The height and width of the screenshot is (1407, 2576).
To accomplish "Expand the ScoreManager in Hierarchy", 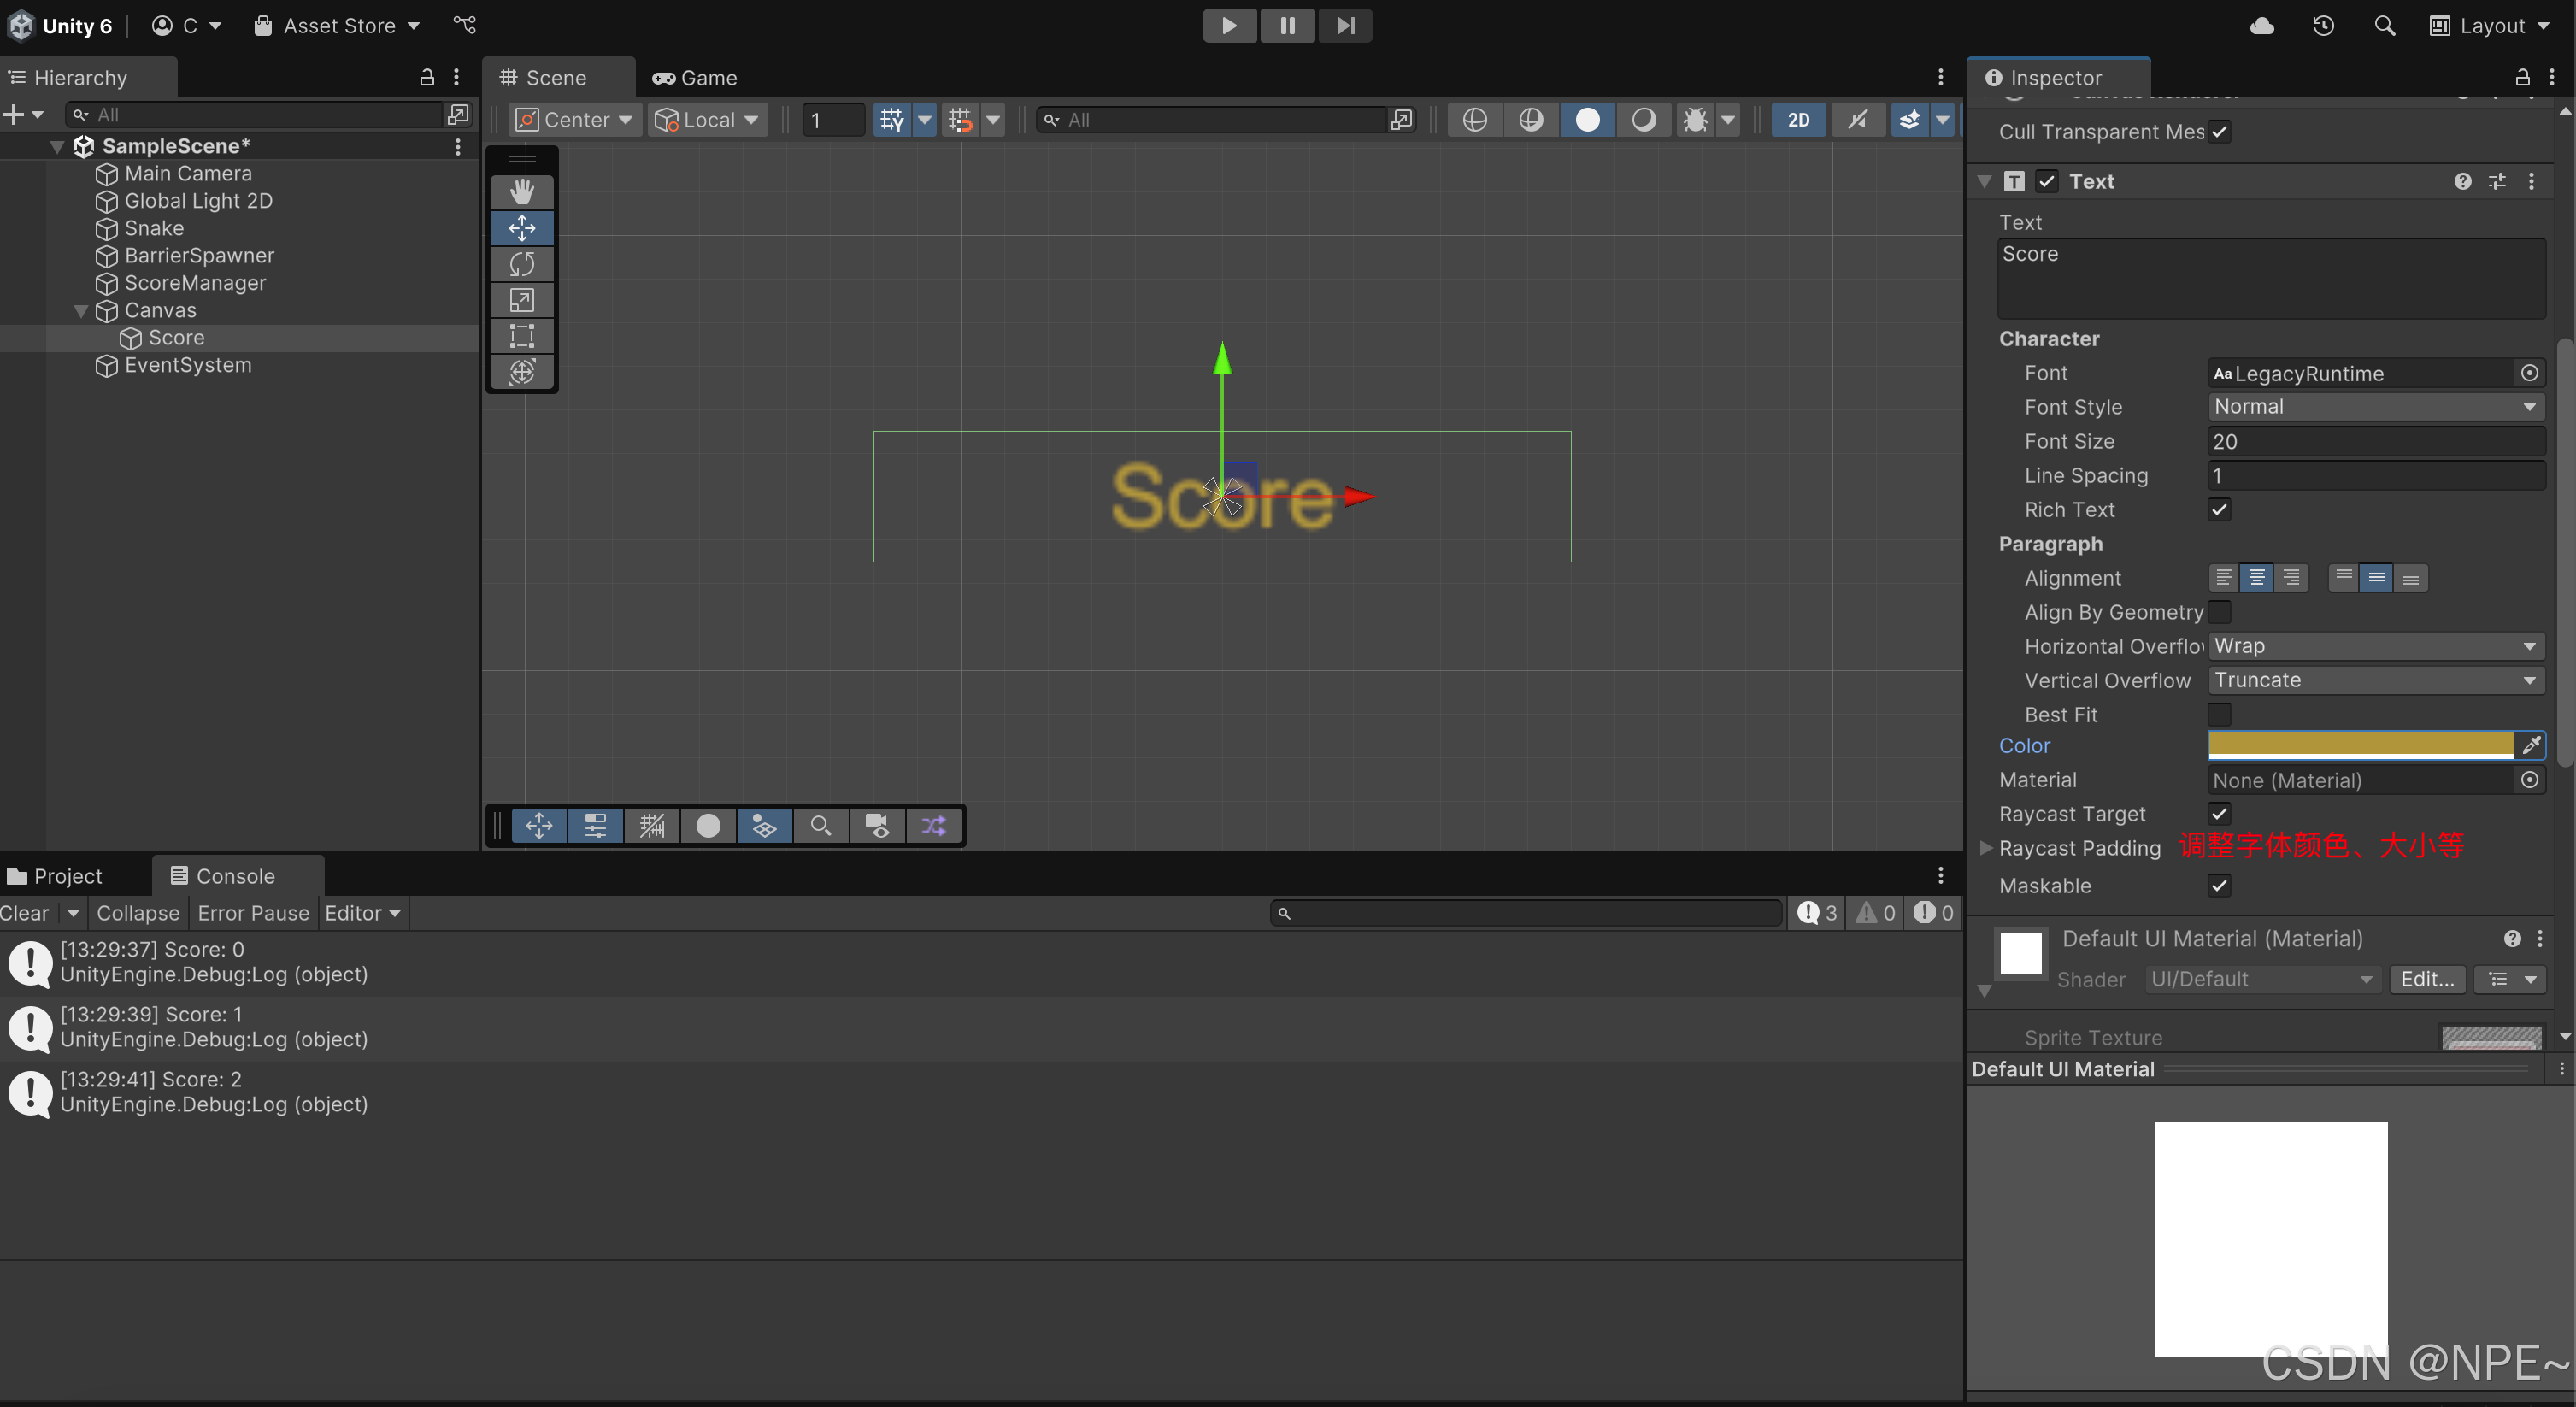I will pyautogui.click(x=81, y=282).
